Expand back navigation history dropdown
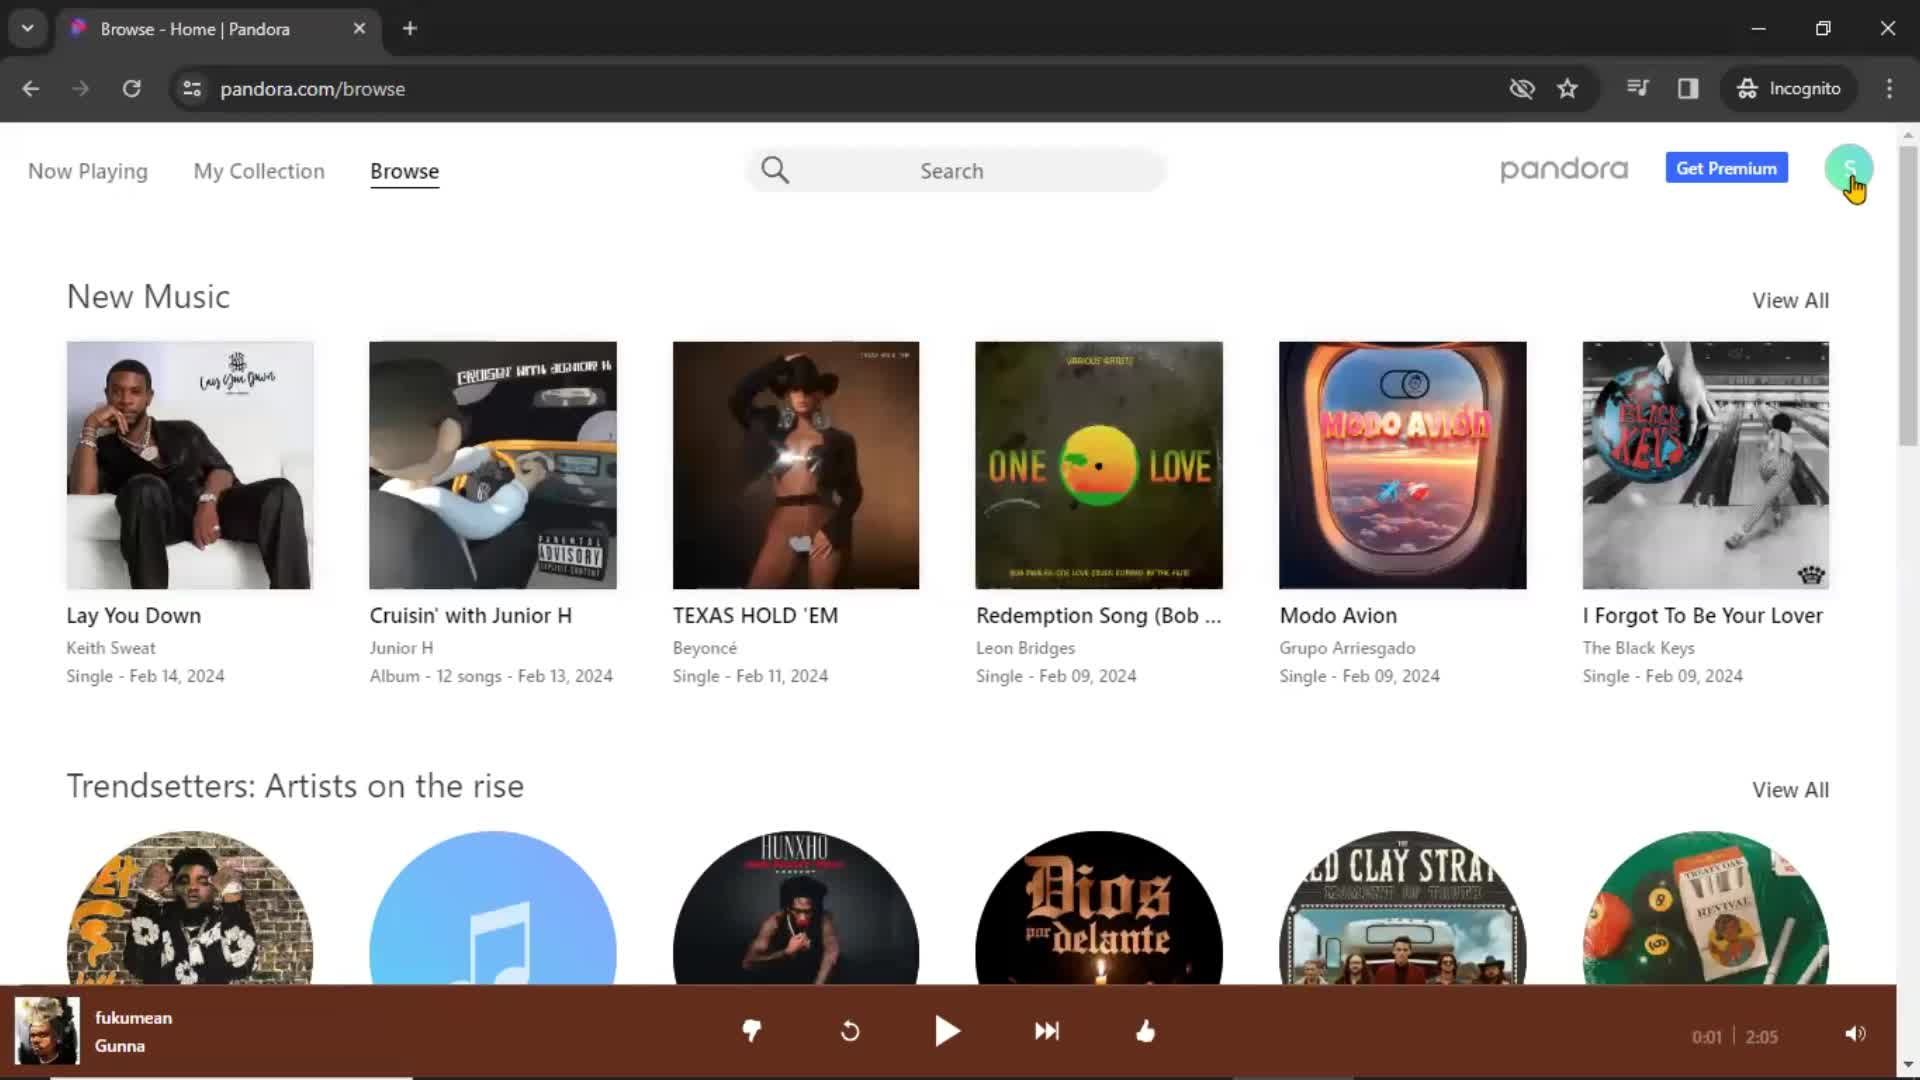This screenshot has width=1920, height=1080. tap(29, 88)
